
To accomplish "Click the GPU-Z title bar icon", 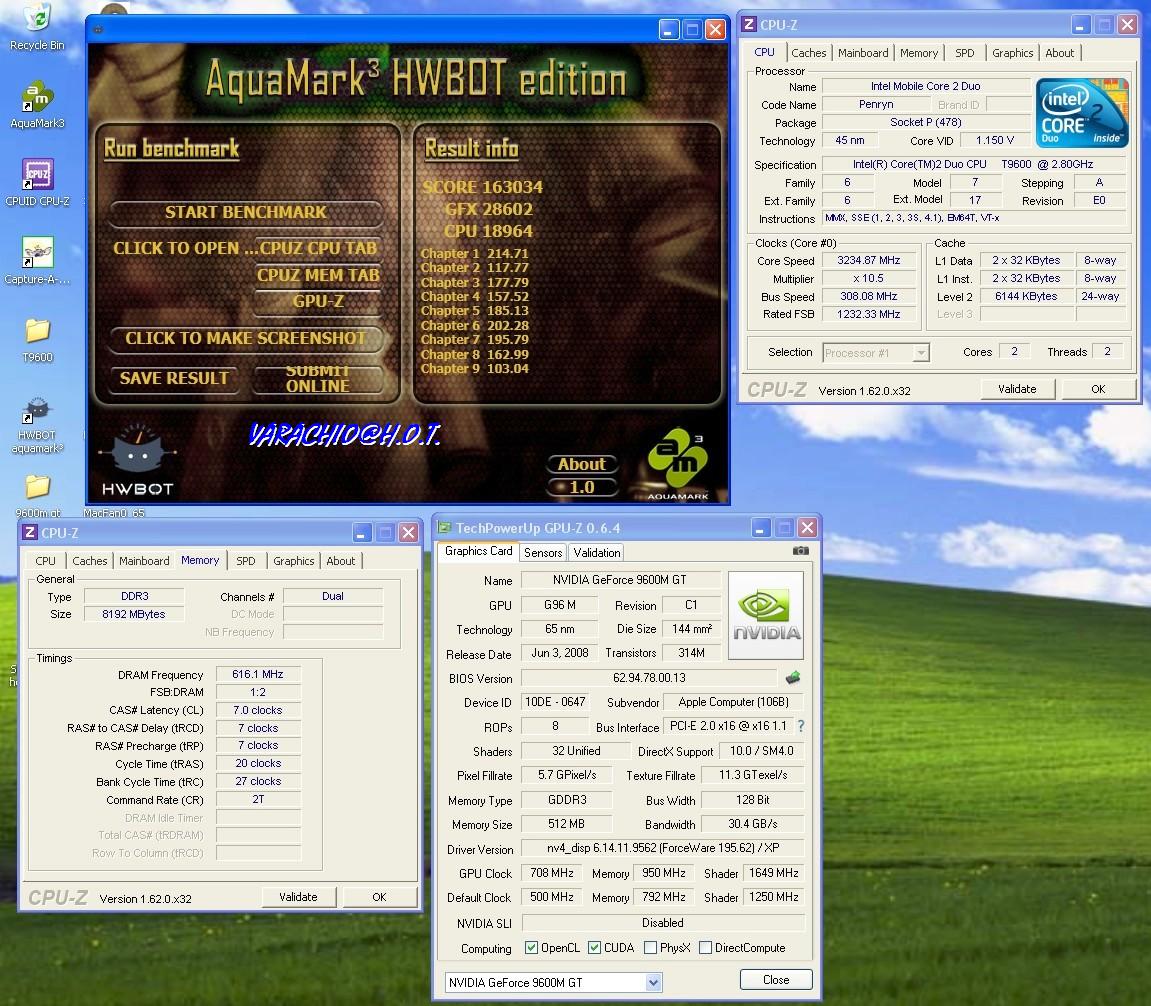I will pyautogui.click(x=444, y=527).
